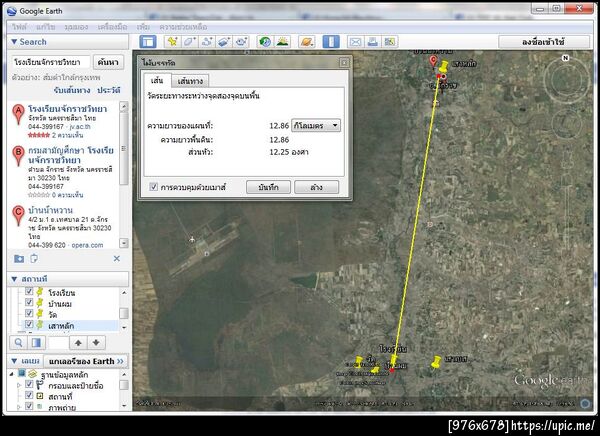This screenshot has width=600, height=436.
Task: Select the Add Polygon tool
Action: tap(189, 42)
